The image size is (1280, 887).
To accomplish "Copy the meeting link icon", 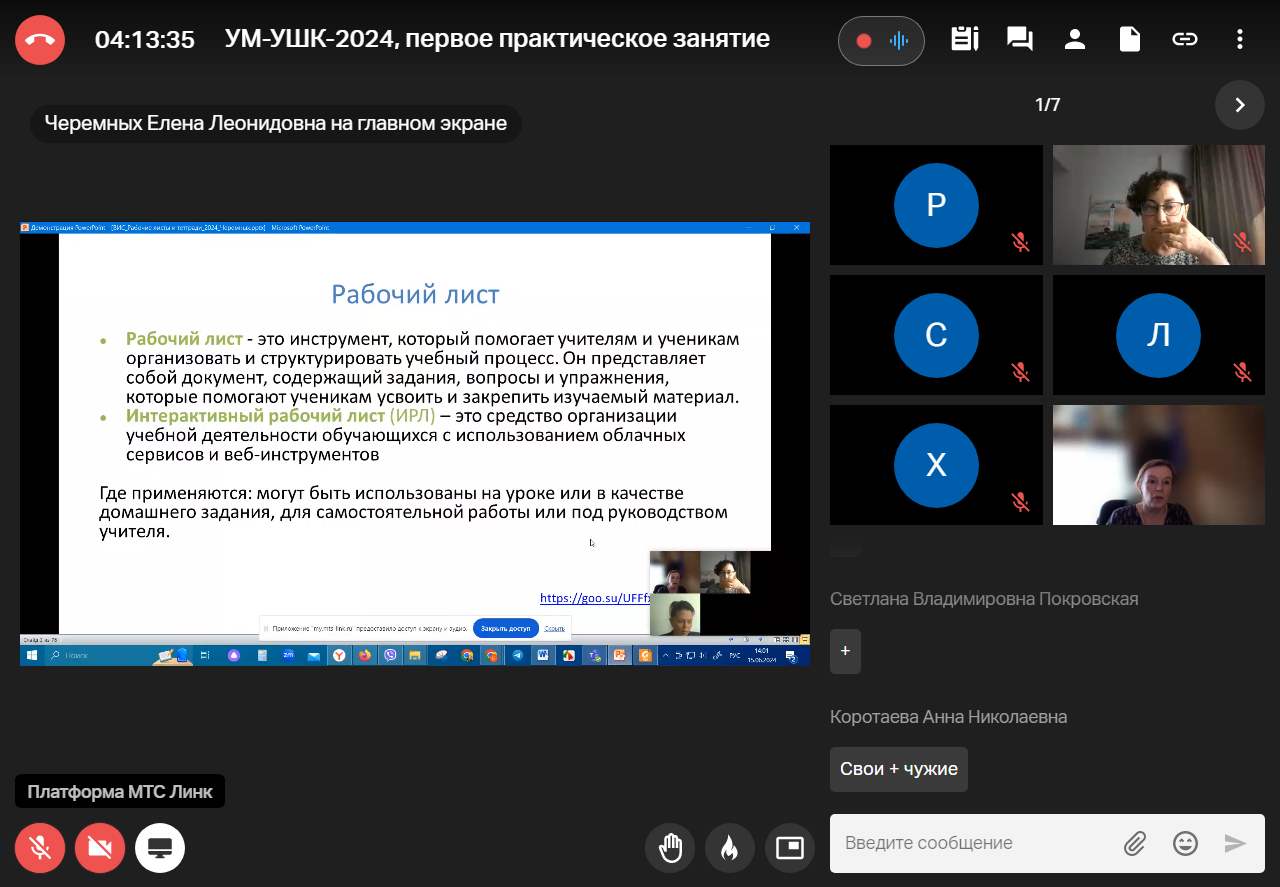I will [x=1184, y=40].
